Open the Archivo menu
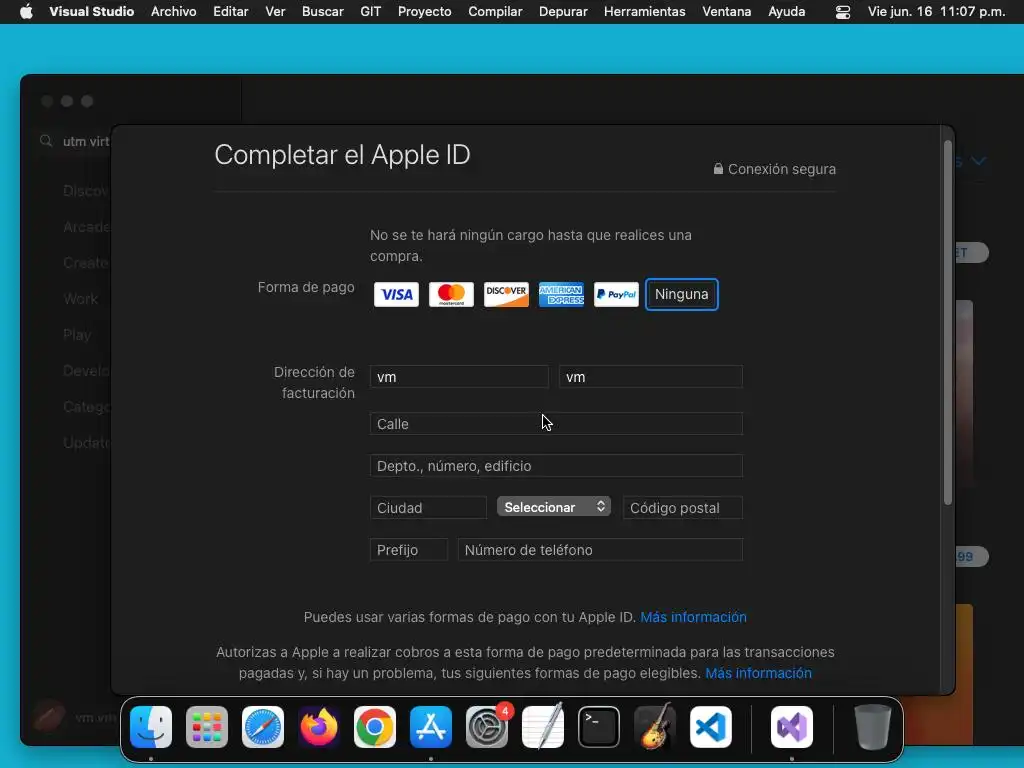 click(x=174, y=12)
